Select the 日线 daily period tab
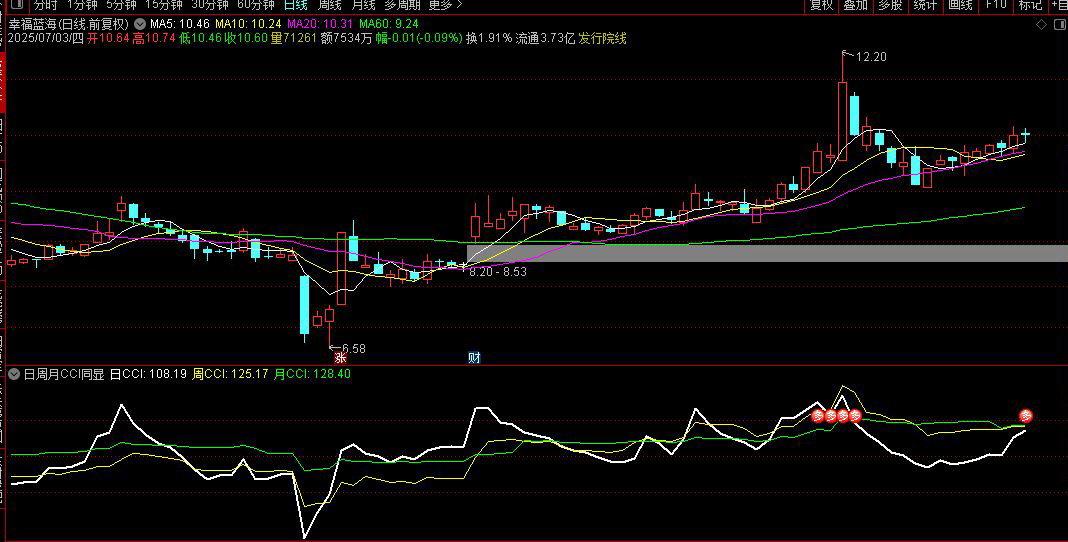This screenshot has height=542, width=1068. point(296,5)
